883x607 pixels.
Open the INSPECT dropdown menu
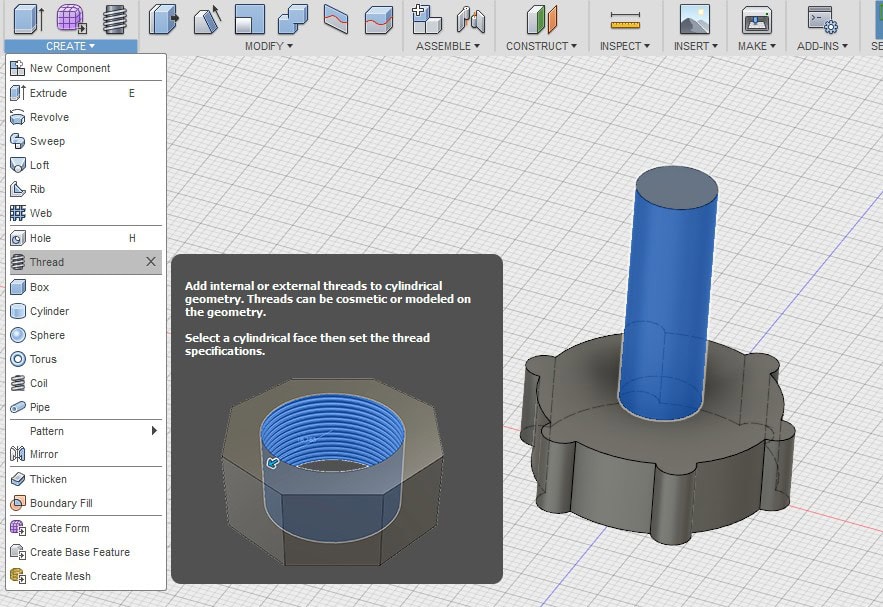[x=625, y=46]
